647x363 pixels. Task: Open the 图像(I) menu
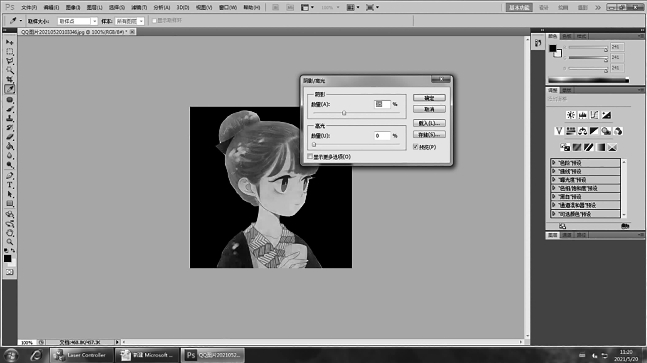[73, 7]
